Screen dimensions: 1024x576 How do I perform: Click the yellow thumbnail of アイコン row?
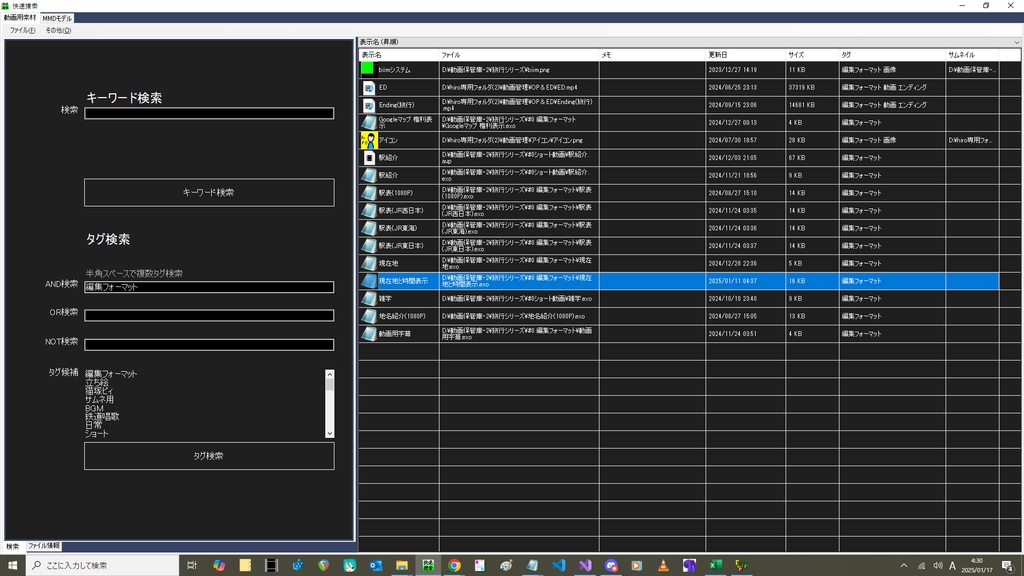pyautogui.click(x=369, y=140)
